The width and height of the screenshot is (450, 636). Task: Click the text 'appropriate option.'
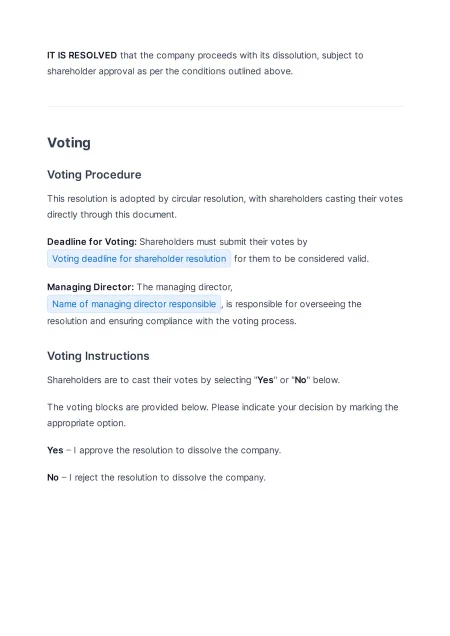[86, 423]
